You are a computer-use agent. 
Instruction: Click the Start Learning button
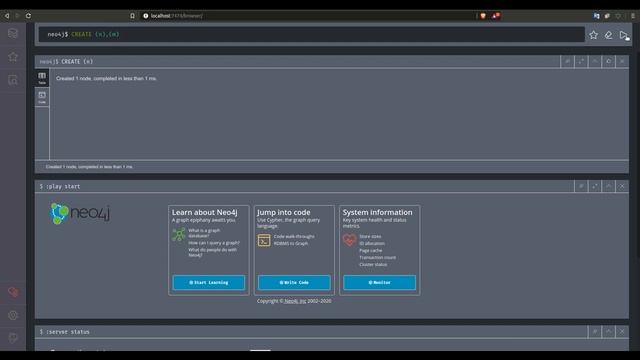coord(209,282)
